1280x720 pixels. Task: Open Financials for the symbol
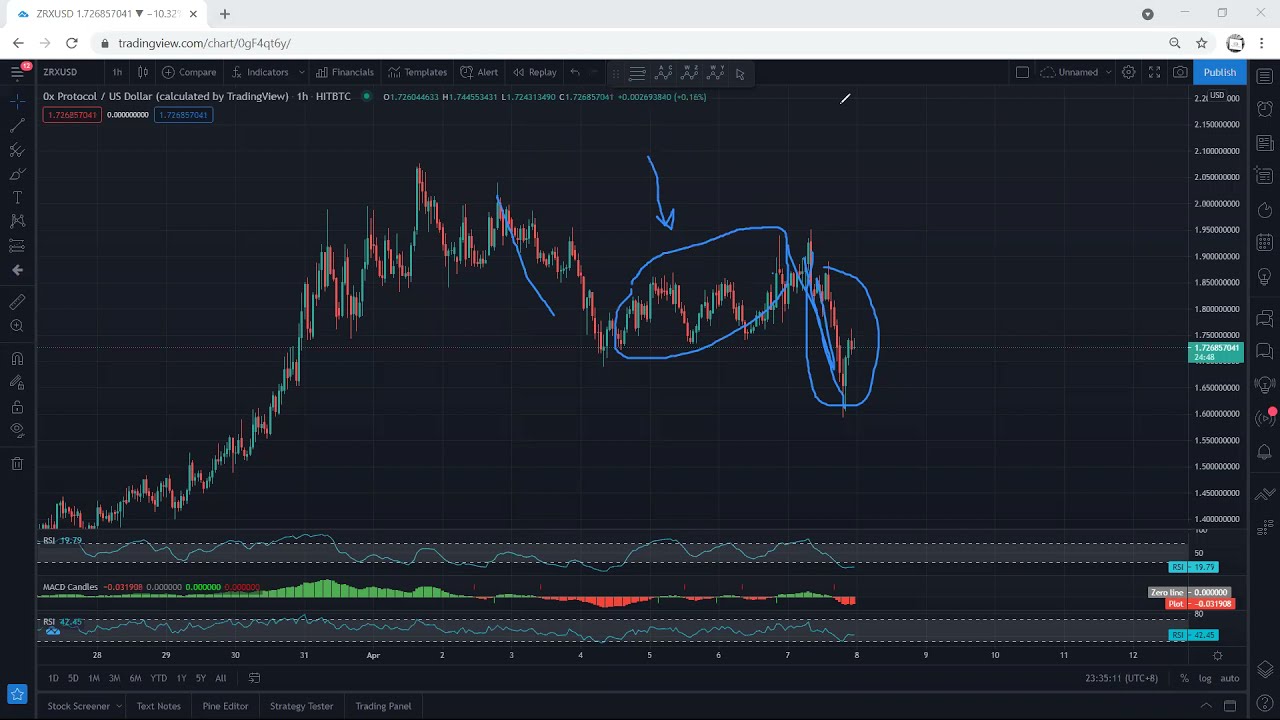tap(345, 72)
